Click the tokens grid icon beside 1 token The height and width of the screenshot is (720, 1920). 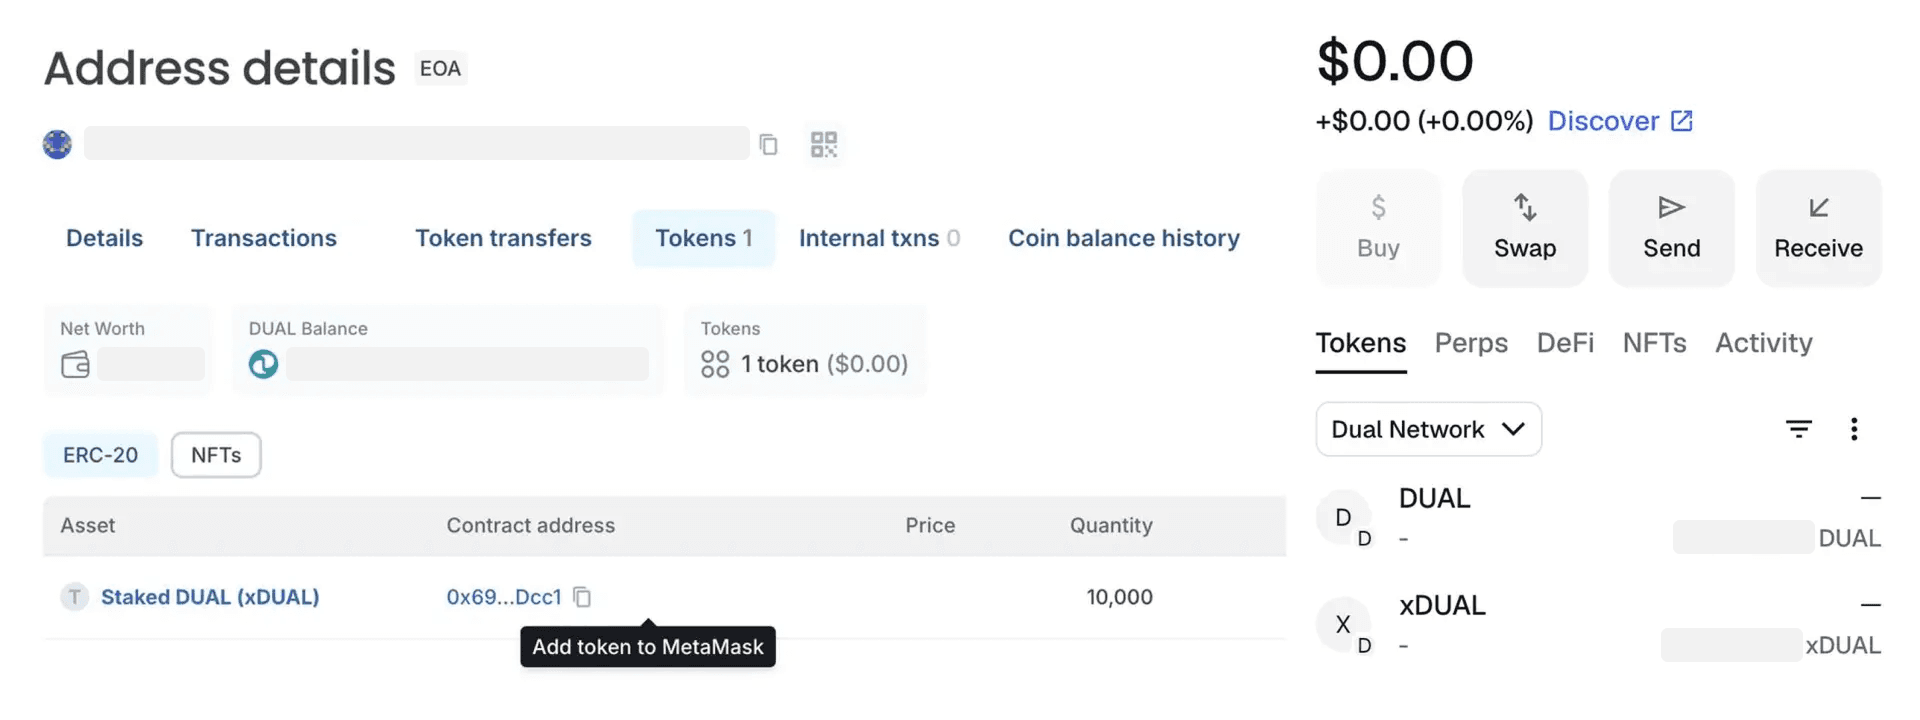[x=715, y=364]
